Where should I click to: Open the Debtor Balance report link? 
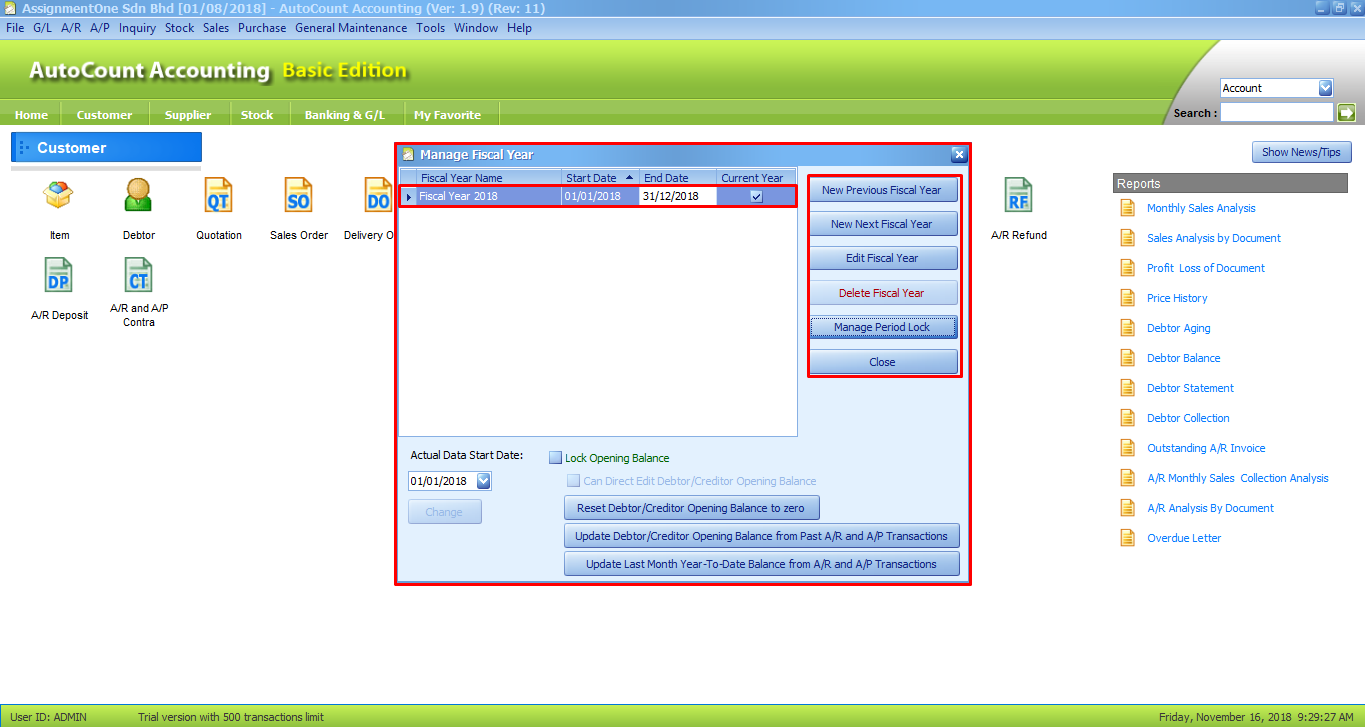tap(1183, 358)
